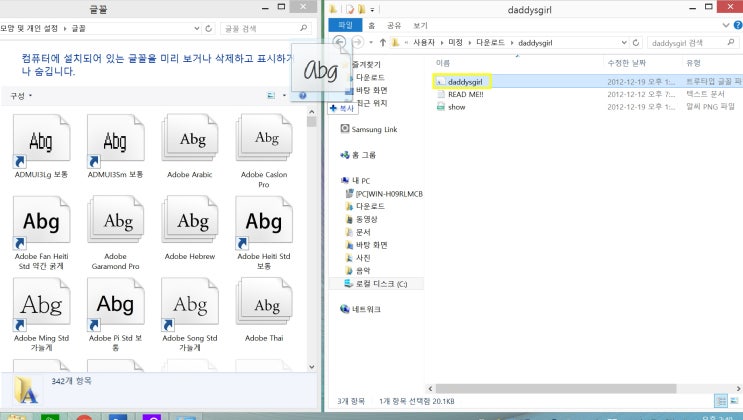Open the 보기 view ribbon tab
Screen dimensions: 743x420
click(420, 26)
